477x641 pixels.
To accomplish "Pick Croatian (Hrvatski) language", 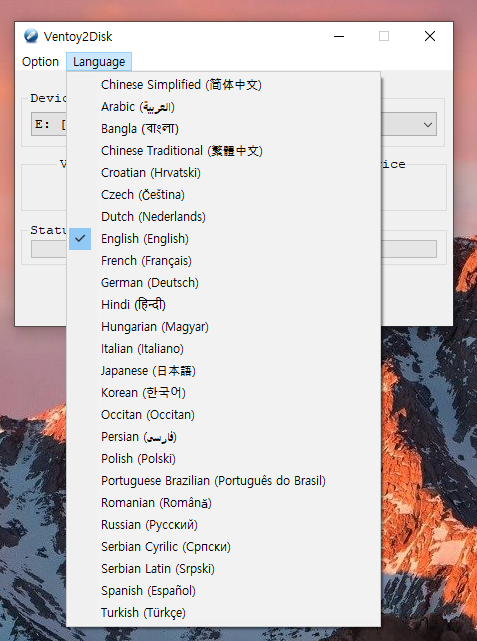I will click(224, 173).
